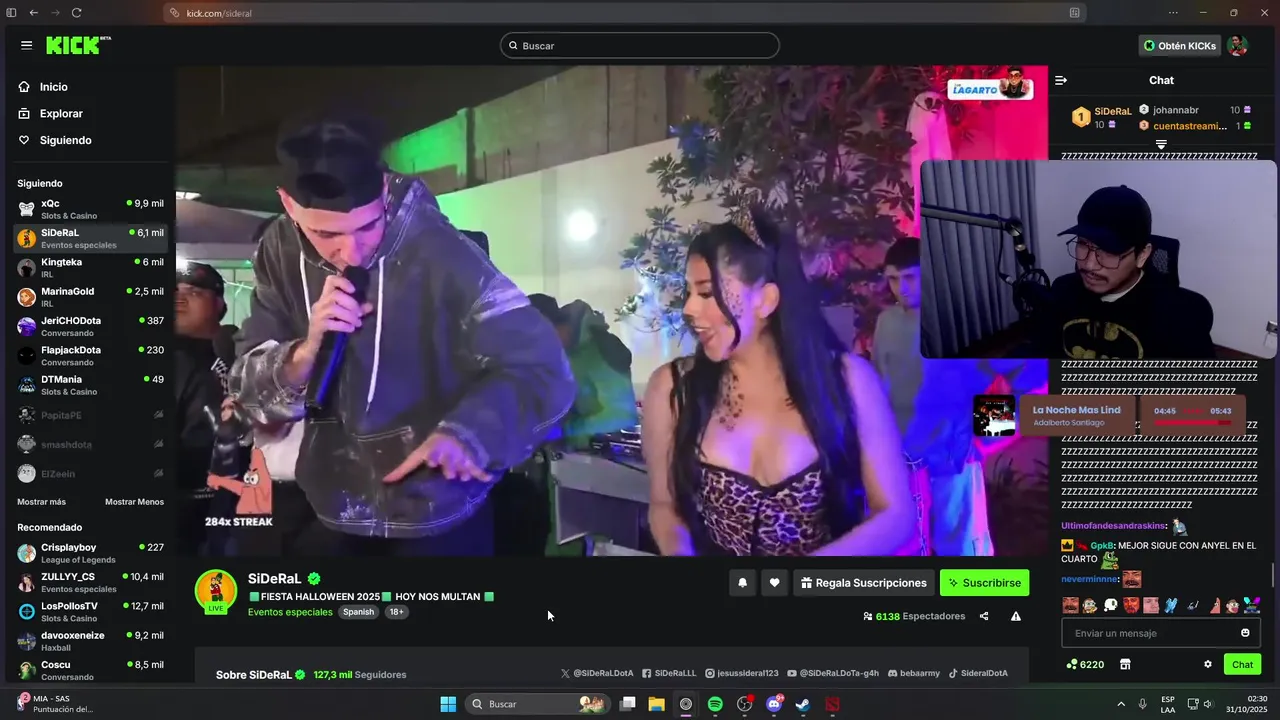Open the Discord bebaarmy link
This screenshot has height=720, width=1280.
coord(914,674)
